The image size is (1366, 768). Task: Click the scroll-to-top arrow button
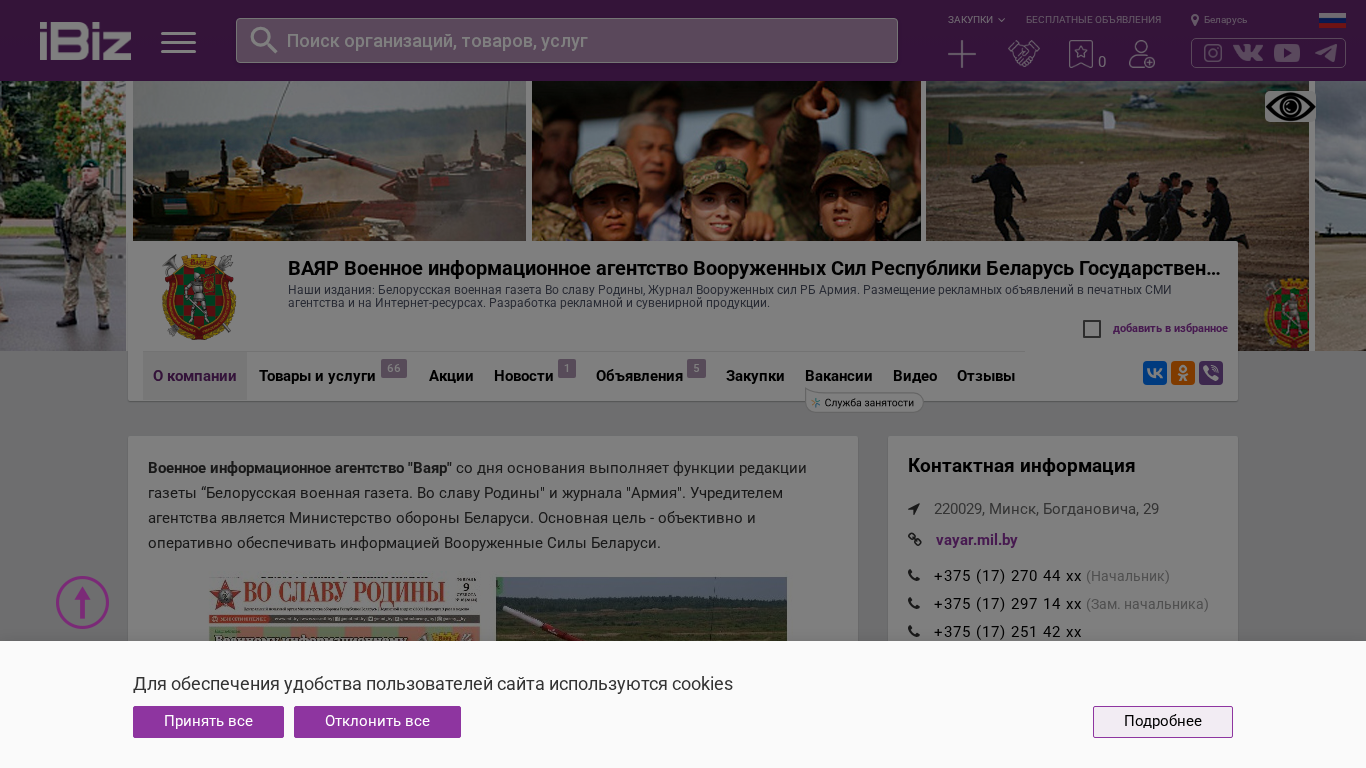point(82,603)
